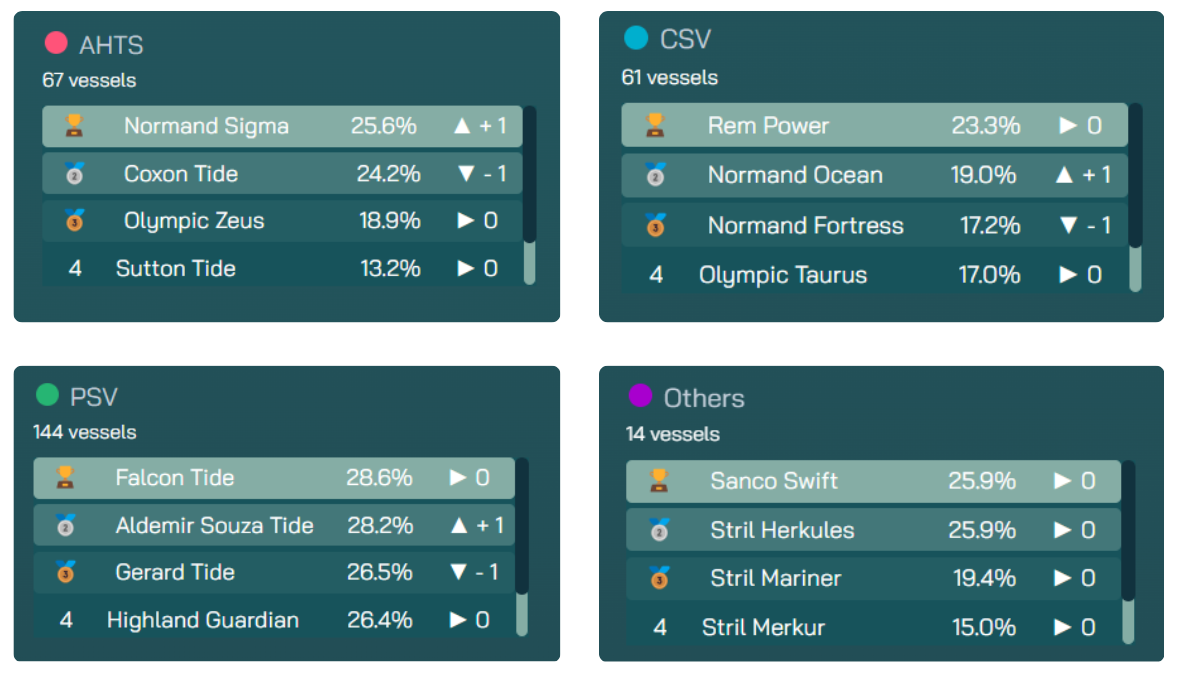Viewport: 1177px width, 674px height.
Task: Select the Olympic Taurus vessel entry
Action: pyautogui.click(x=782, y=275)
